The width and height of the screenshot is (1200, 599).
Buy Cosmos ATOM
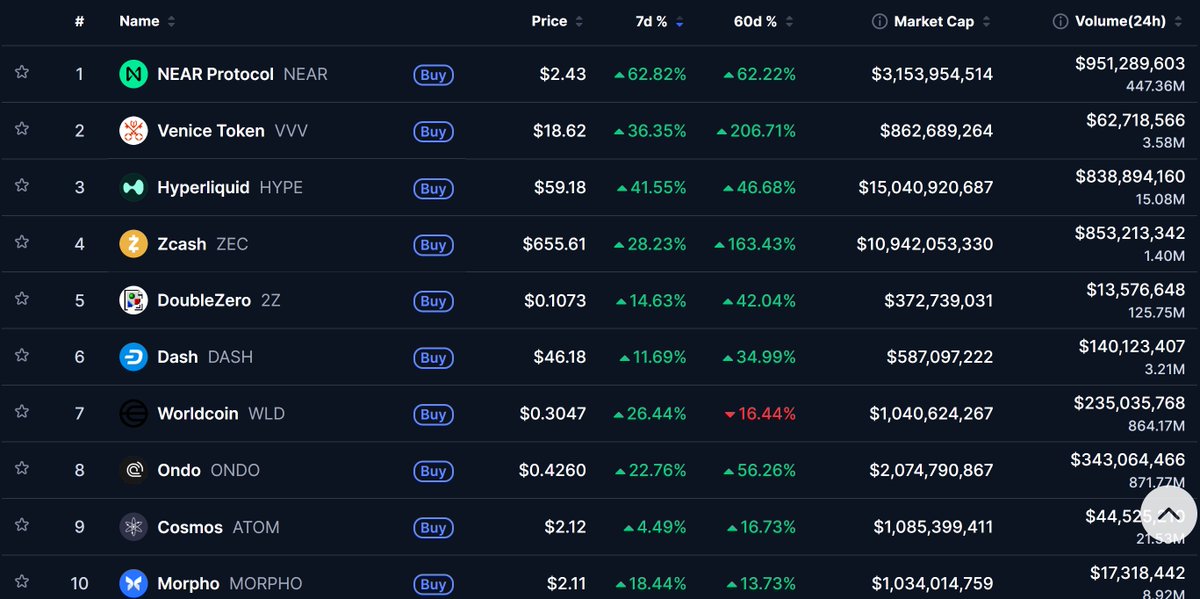click(x=433, y=527)
